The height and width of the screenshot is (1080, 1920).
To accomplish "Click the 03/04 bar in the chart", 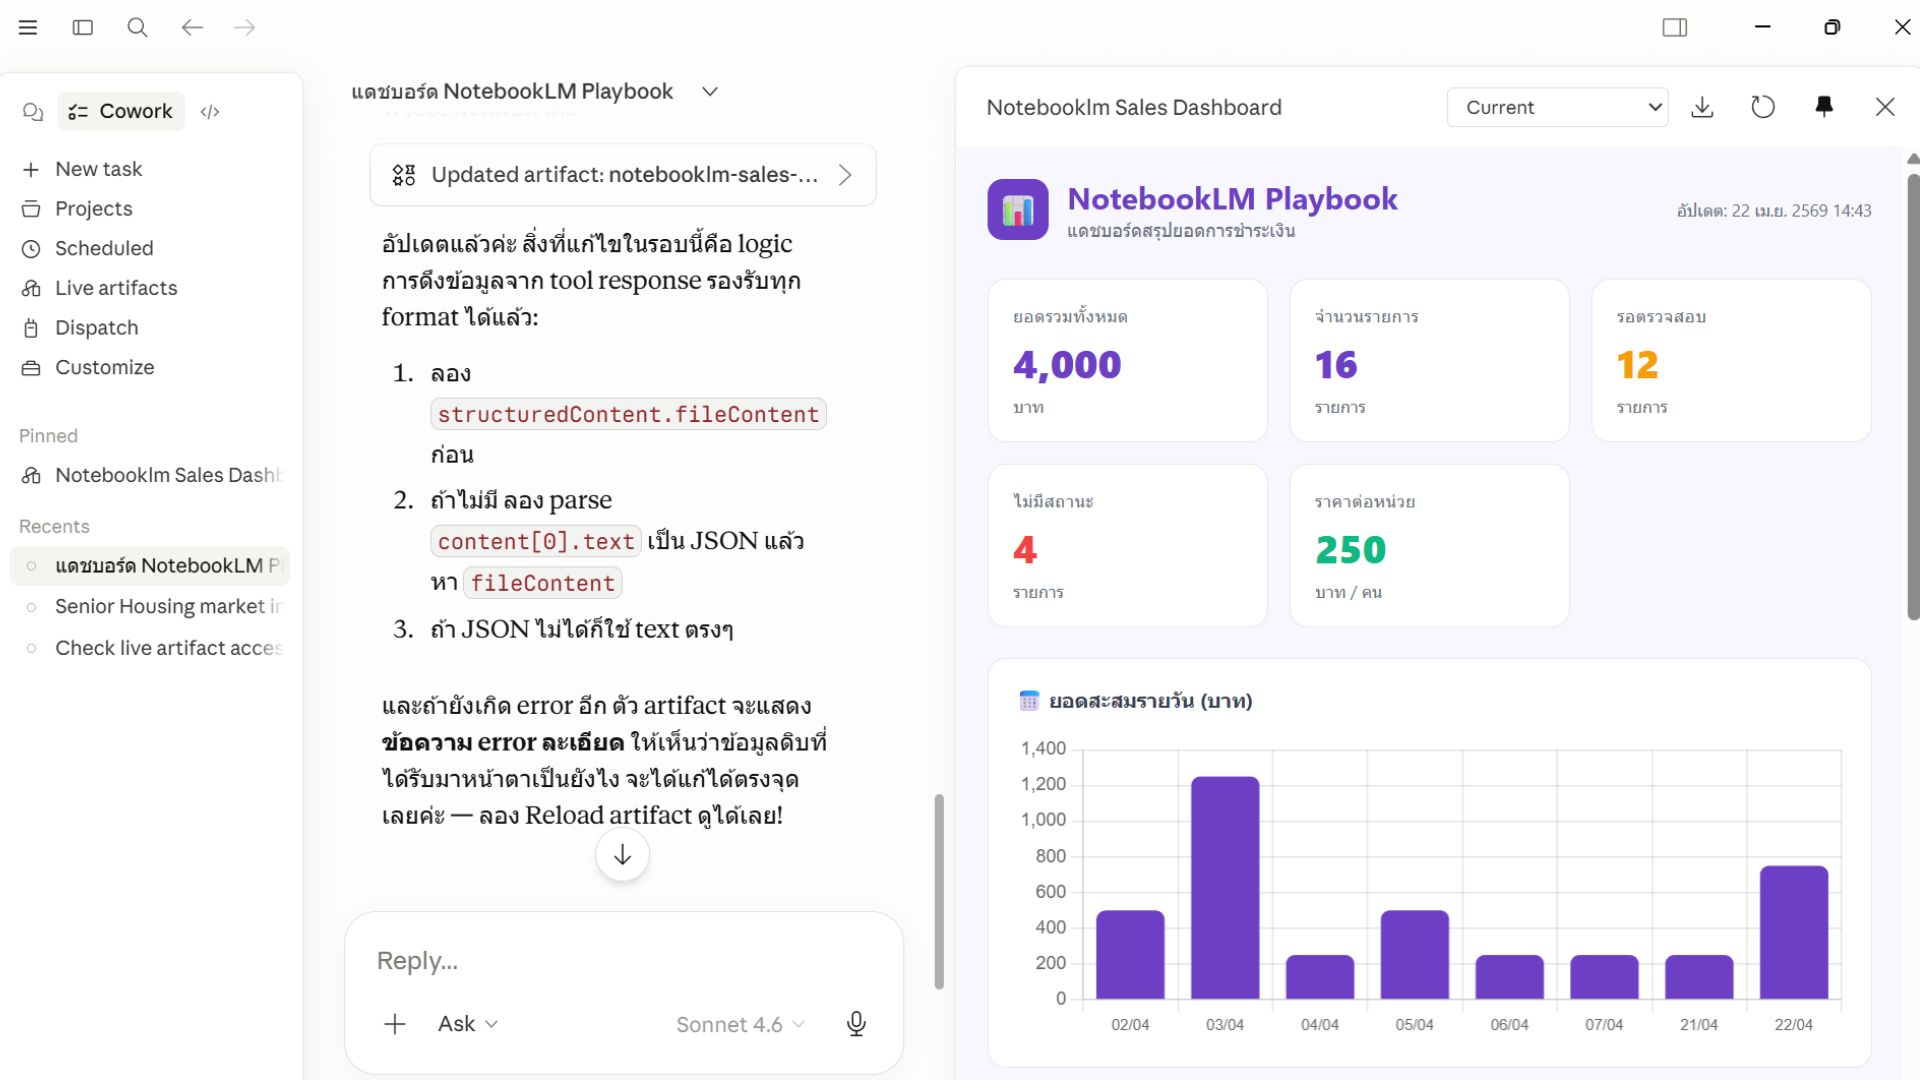I will pos(1225,888).
